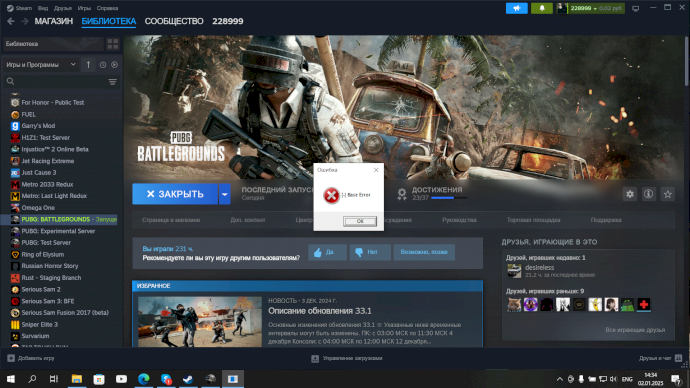Click the Achievements gear icon
The height and width of the screenshot is (388, 690).
click(x=401, y=194)
